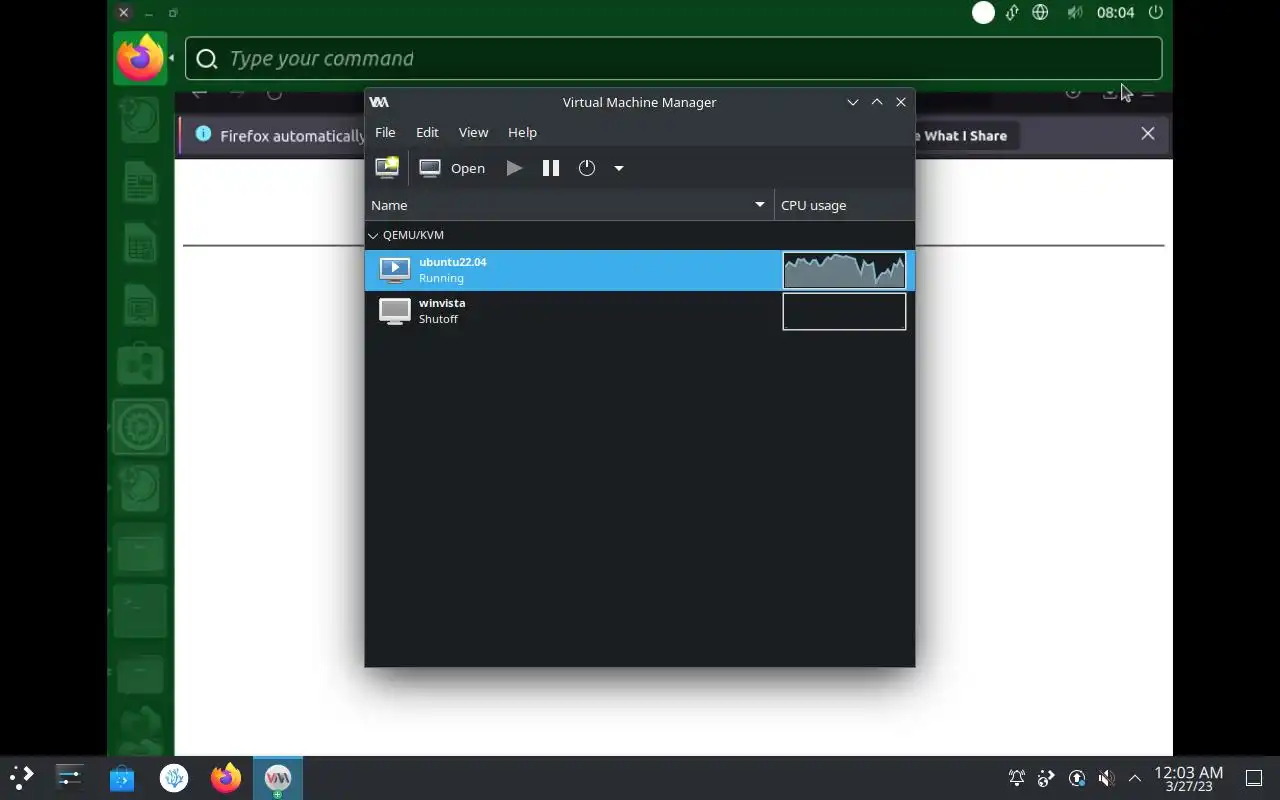
Task: Open the Help menu
Action: [522, 132]
